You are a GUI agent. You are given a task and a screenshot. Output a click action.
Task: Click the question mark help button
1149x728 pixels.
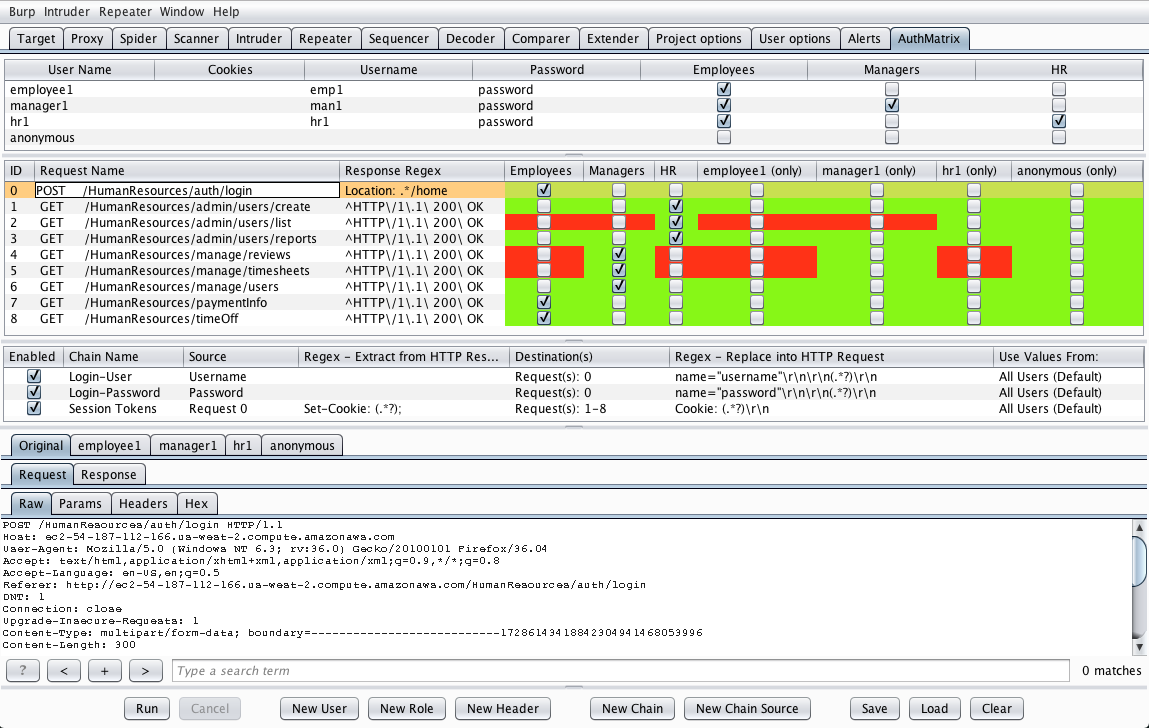tap(23, 670)
